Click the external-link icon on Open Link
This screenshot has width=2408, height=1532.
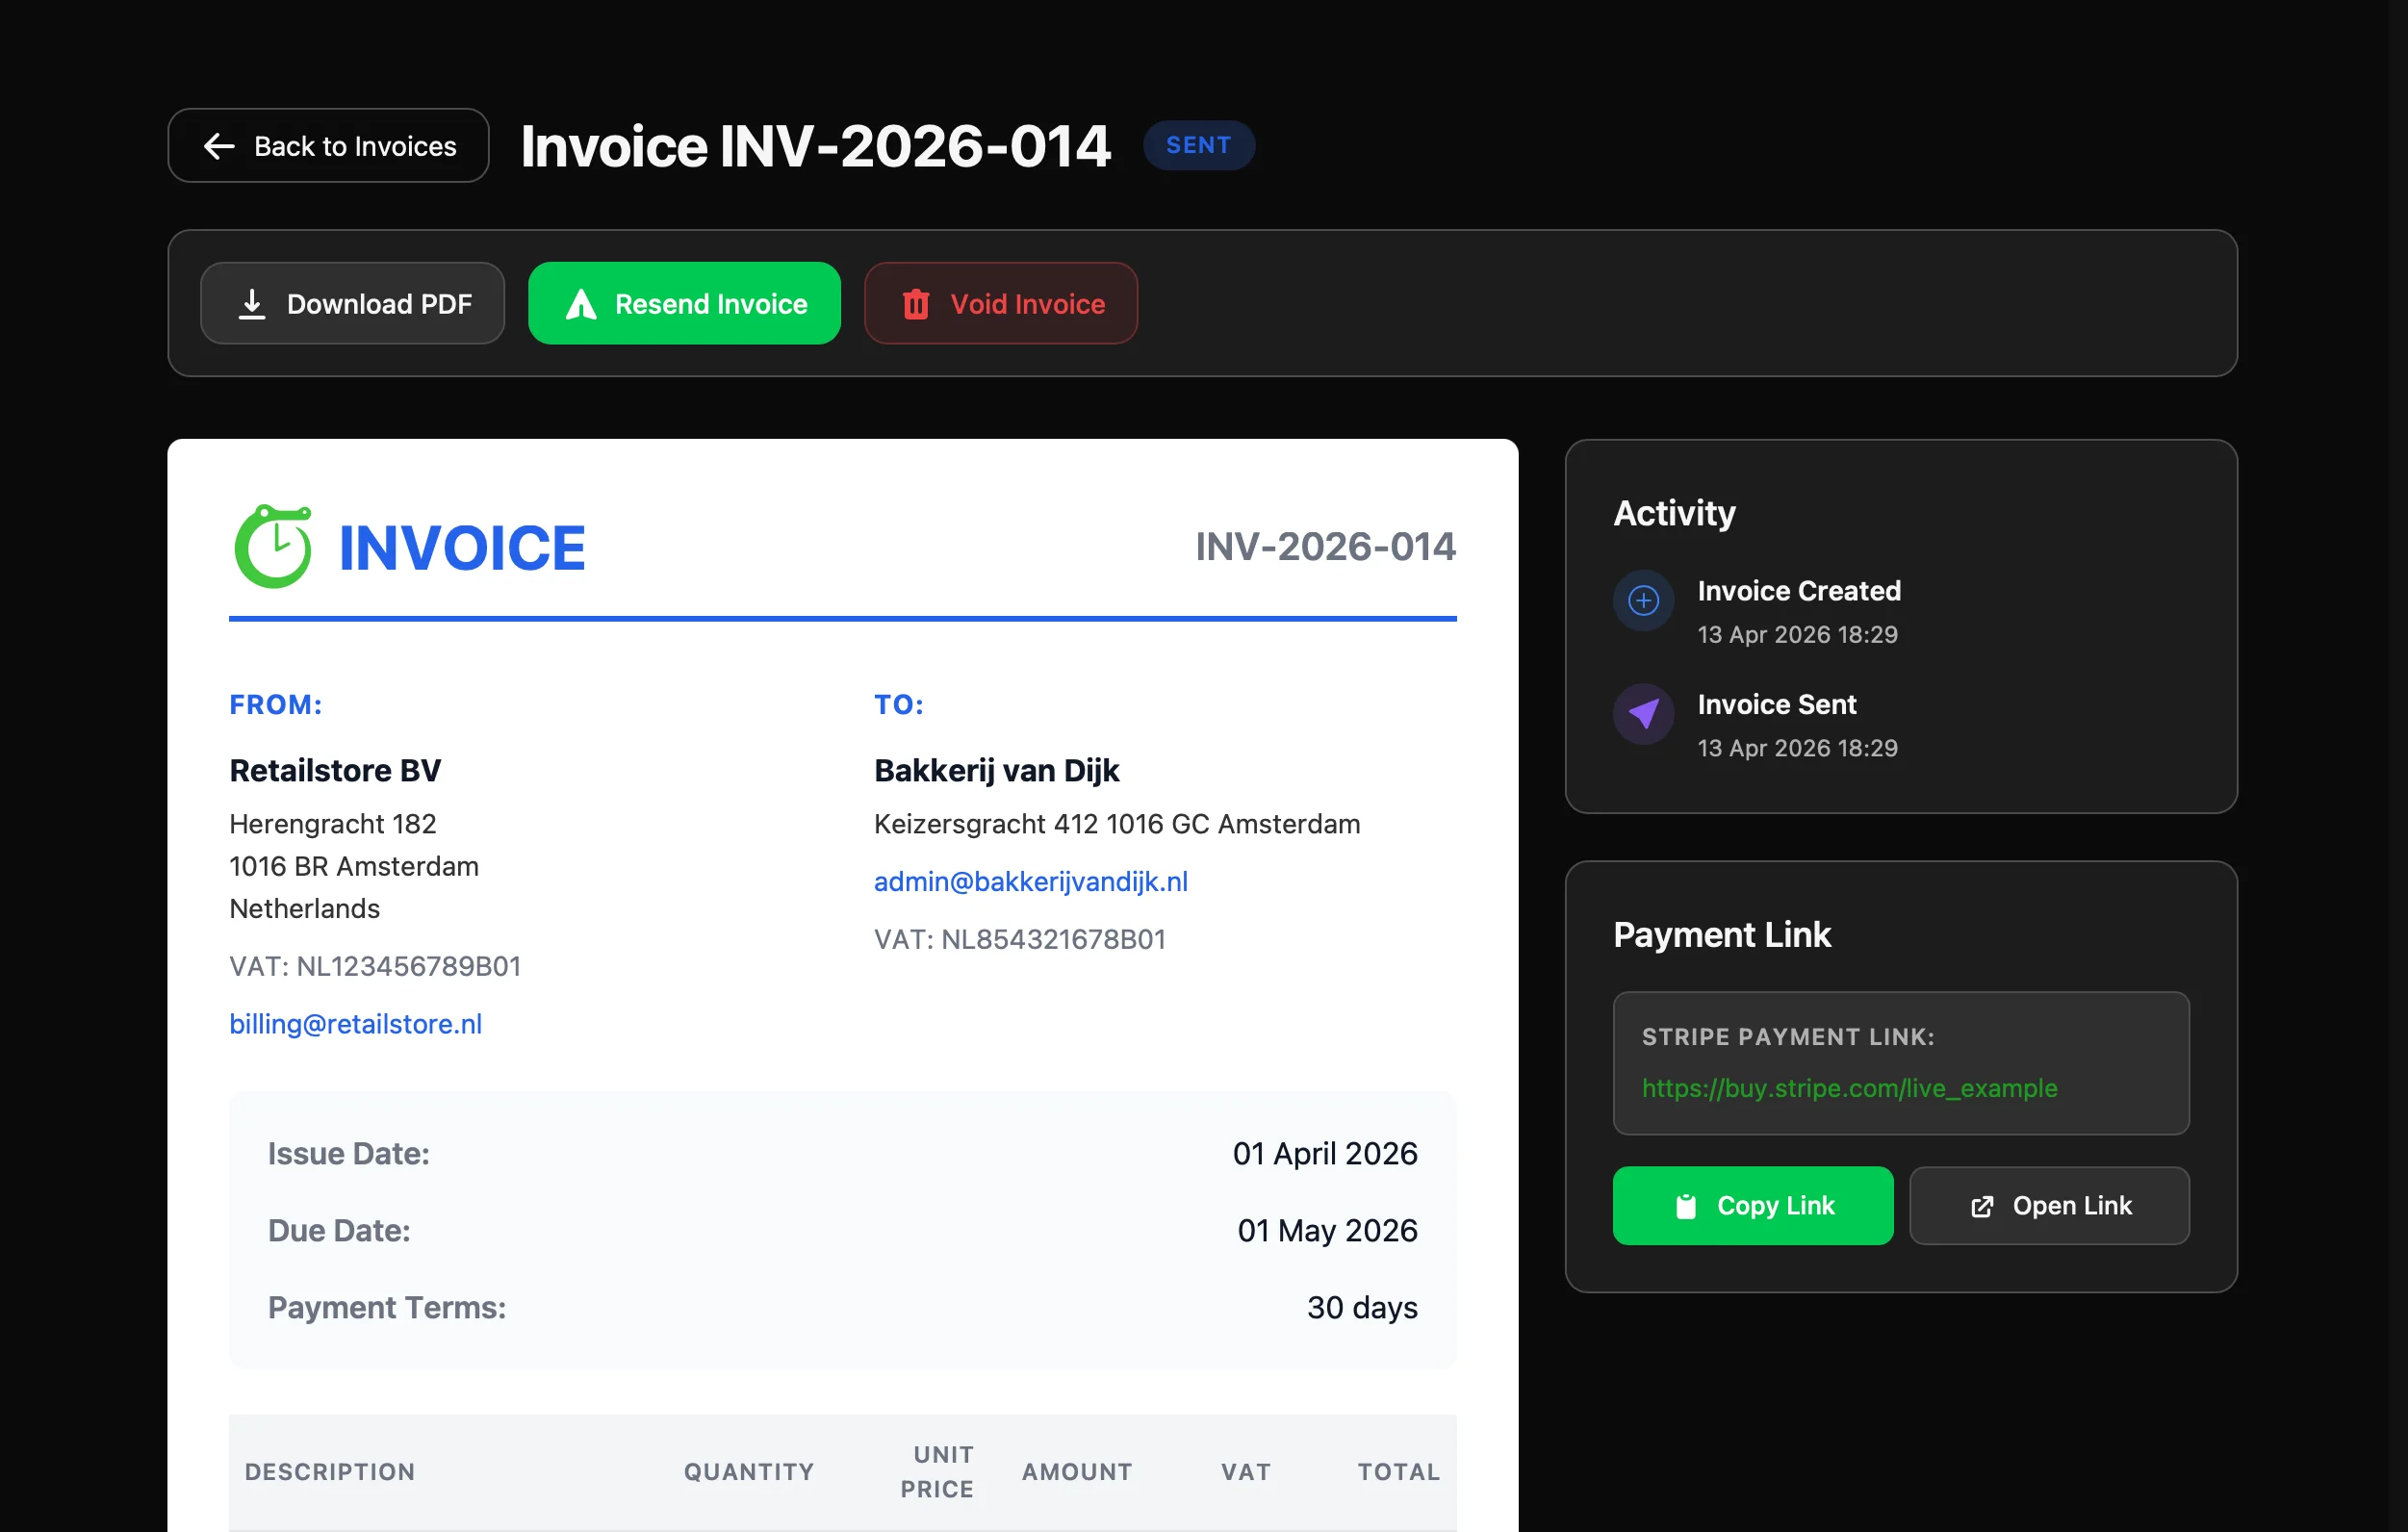point(1980,1205)
